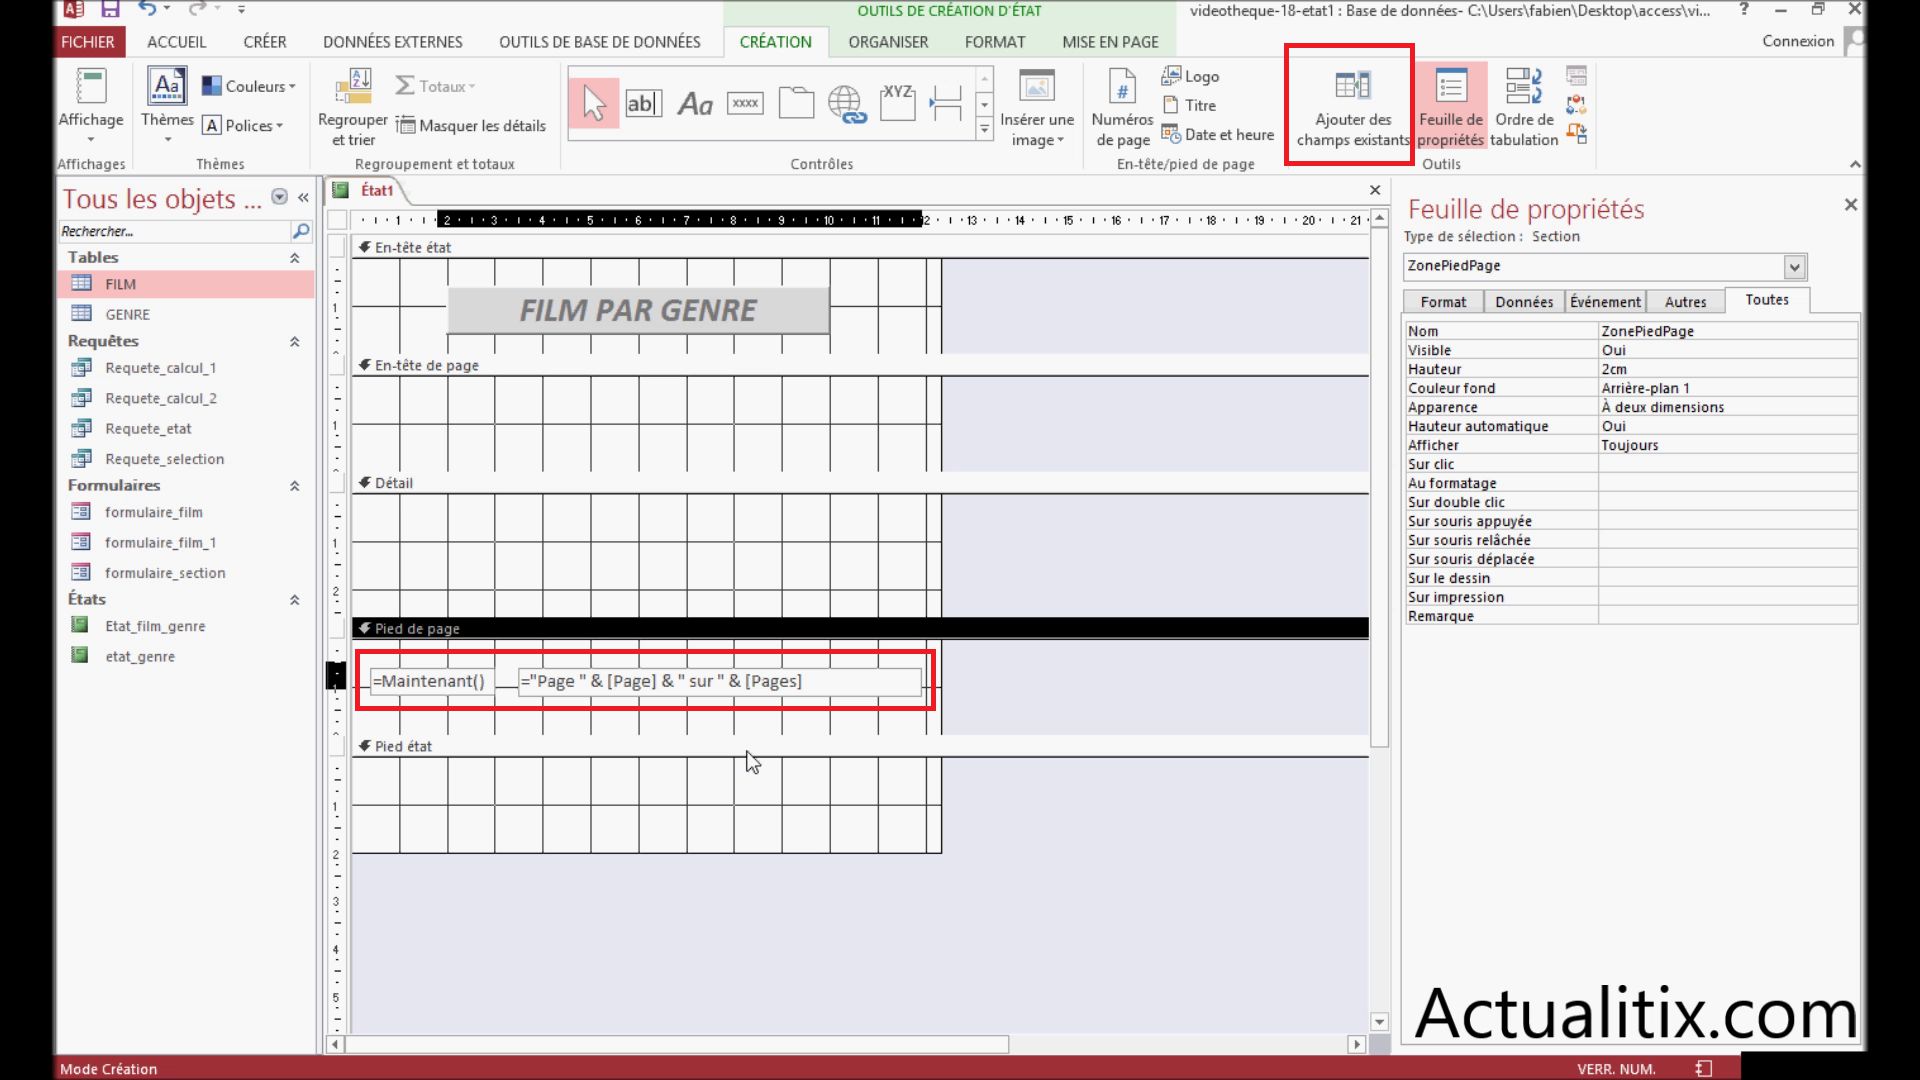Open the Polices dropdown
The height and width of the screenshot is (1080, 1920).
243,125
